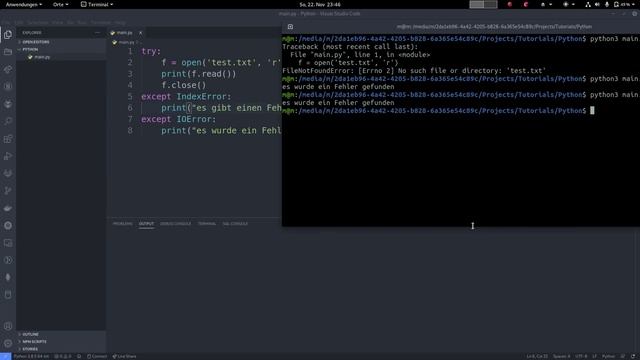Screen dimensions: 640x360
Task: Click the battery indicator in the top panel
Action: pos(622,4)
